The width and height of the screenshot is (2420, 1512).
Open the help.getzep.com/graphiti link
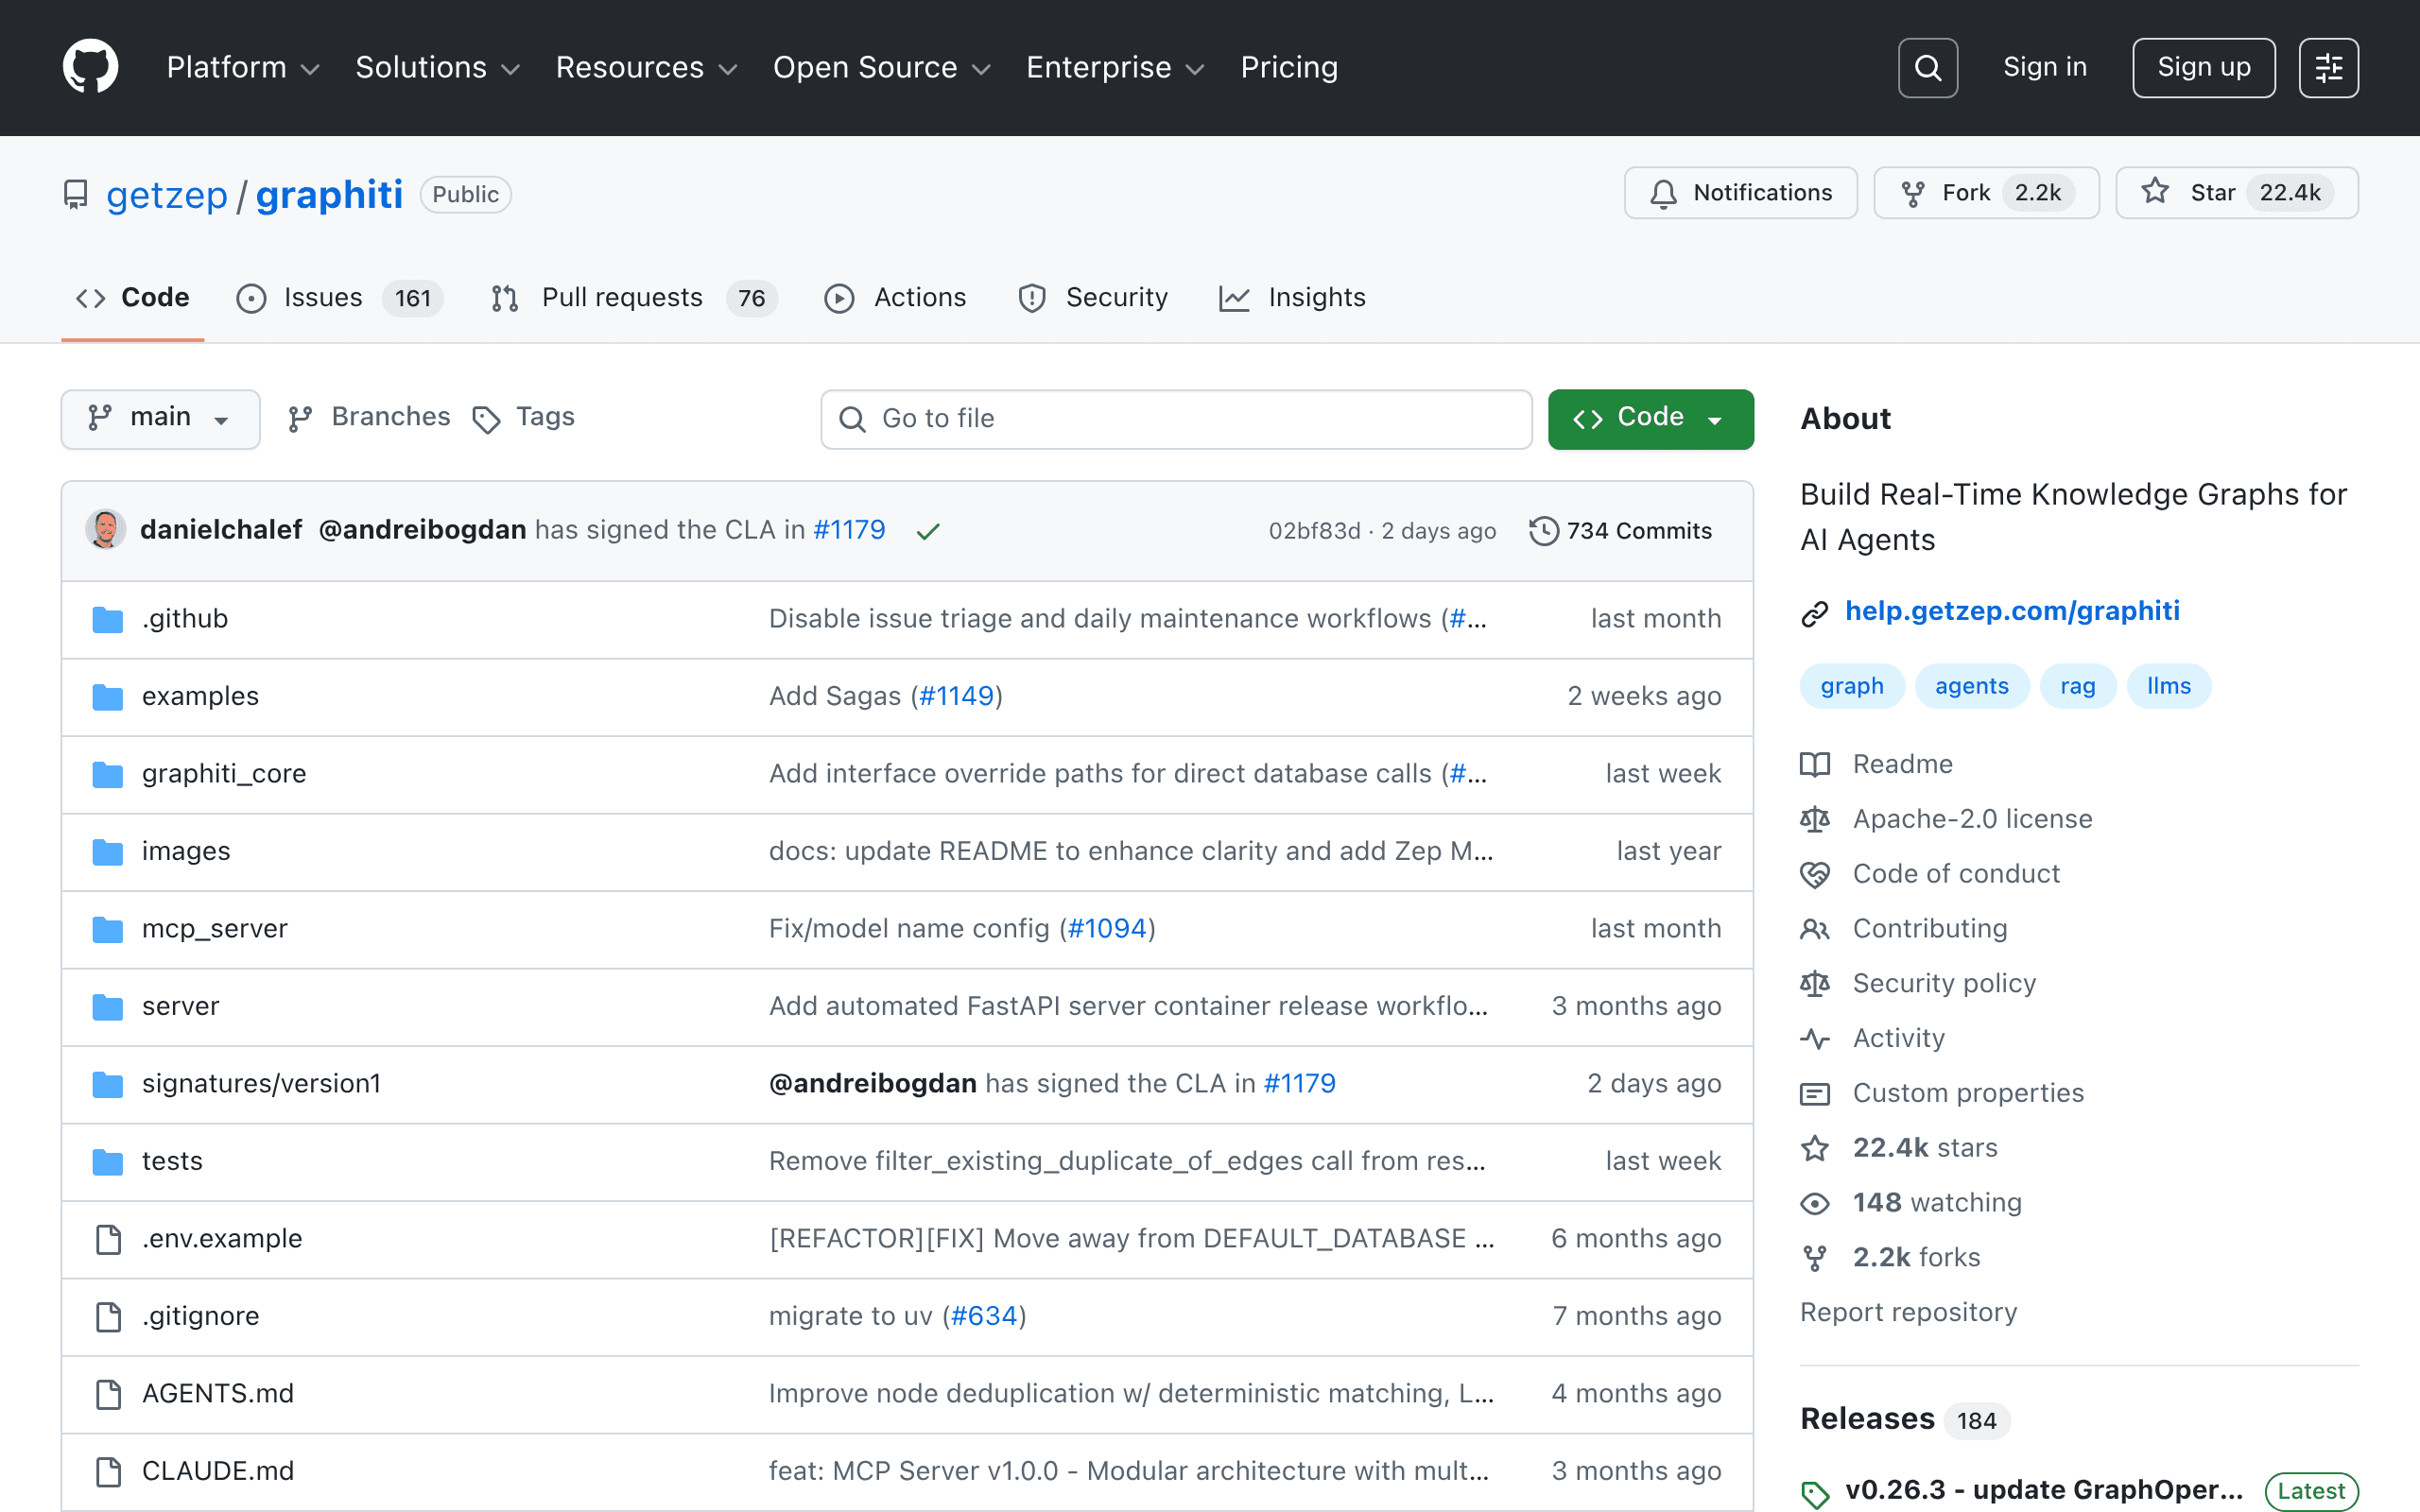click(x=2012, y=611)
